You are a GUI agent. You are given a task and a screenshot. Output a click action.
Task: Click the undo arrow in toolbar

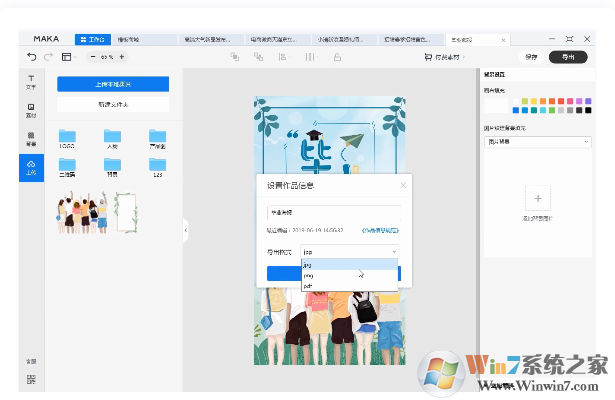[x=32, y=57]
